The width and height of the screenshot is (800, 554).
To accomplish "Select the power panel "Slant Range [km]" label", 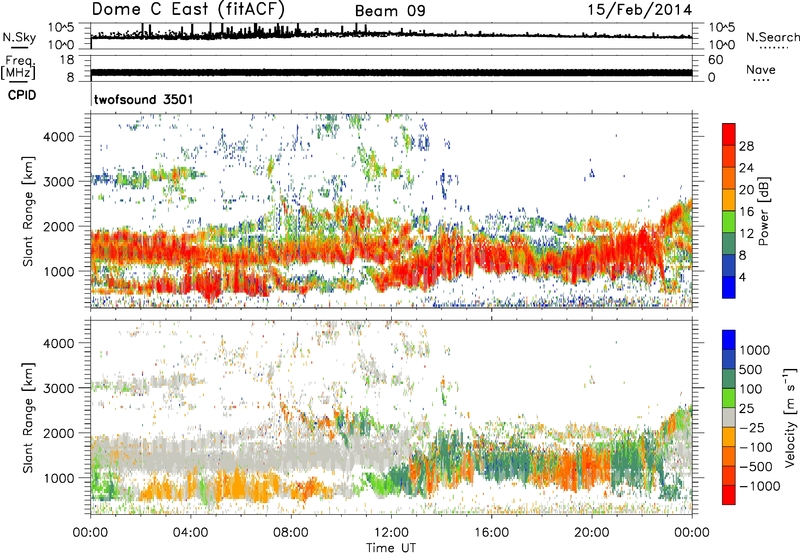I will [x=28, y=211].
